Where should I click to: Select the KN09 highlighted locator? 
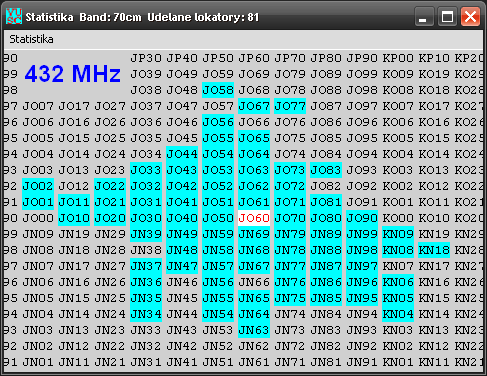[398, 234]
